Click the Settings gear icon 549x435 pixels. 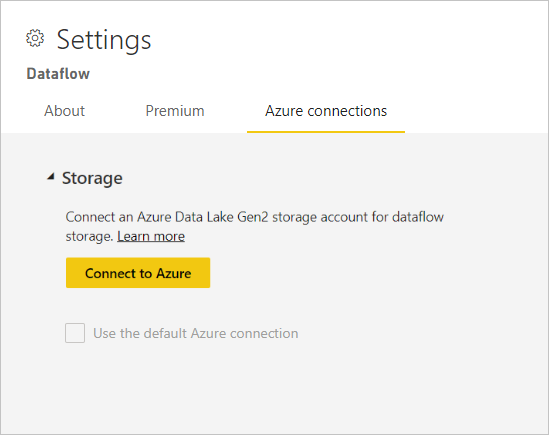click(x=35, y=38)
